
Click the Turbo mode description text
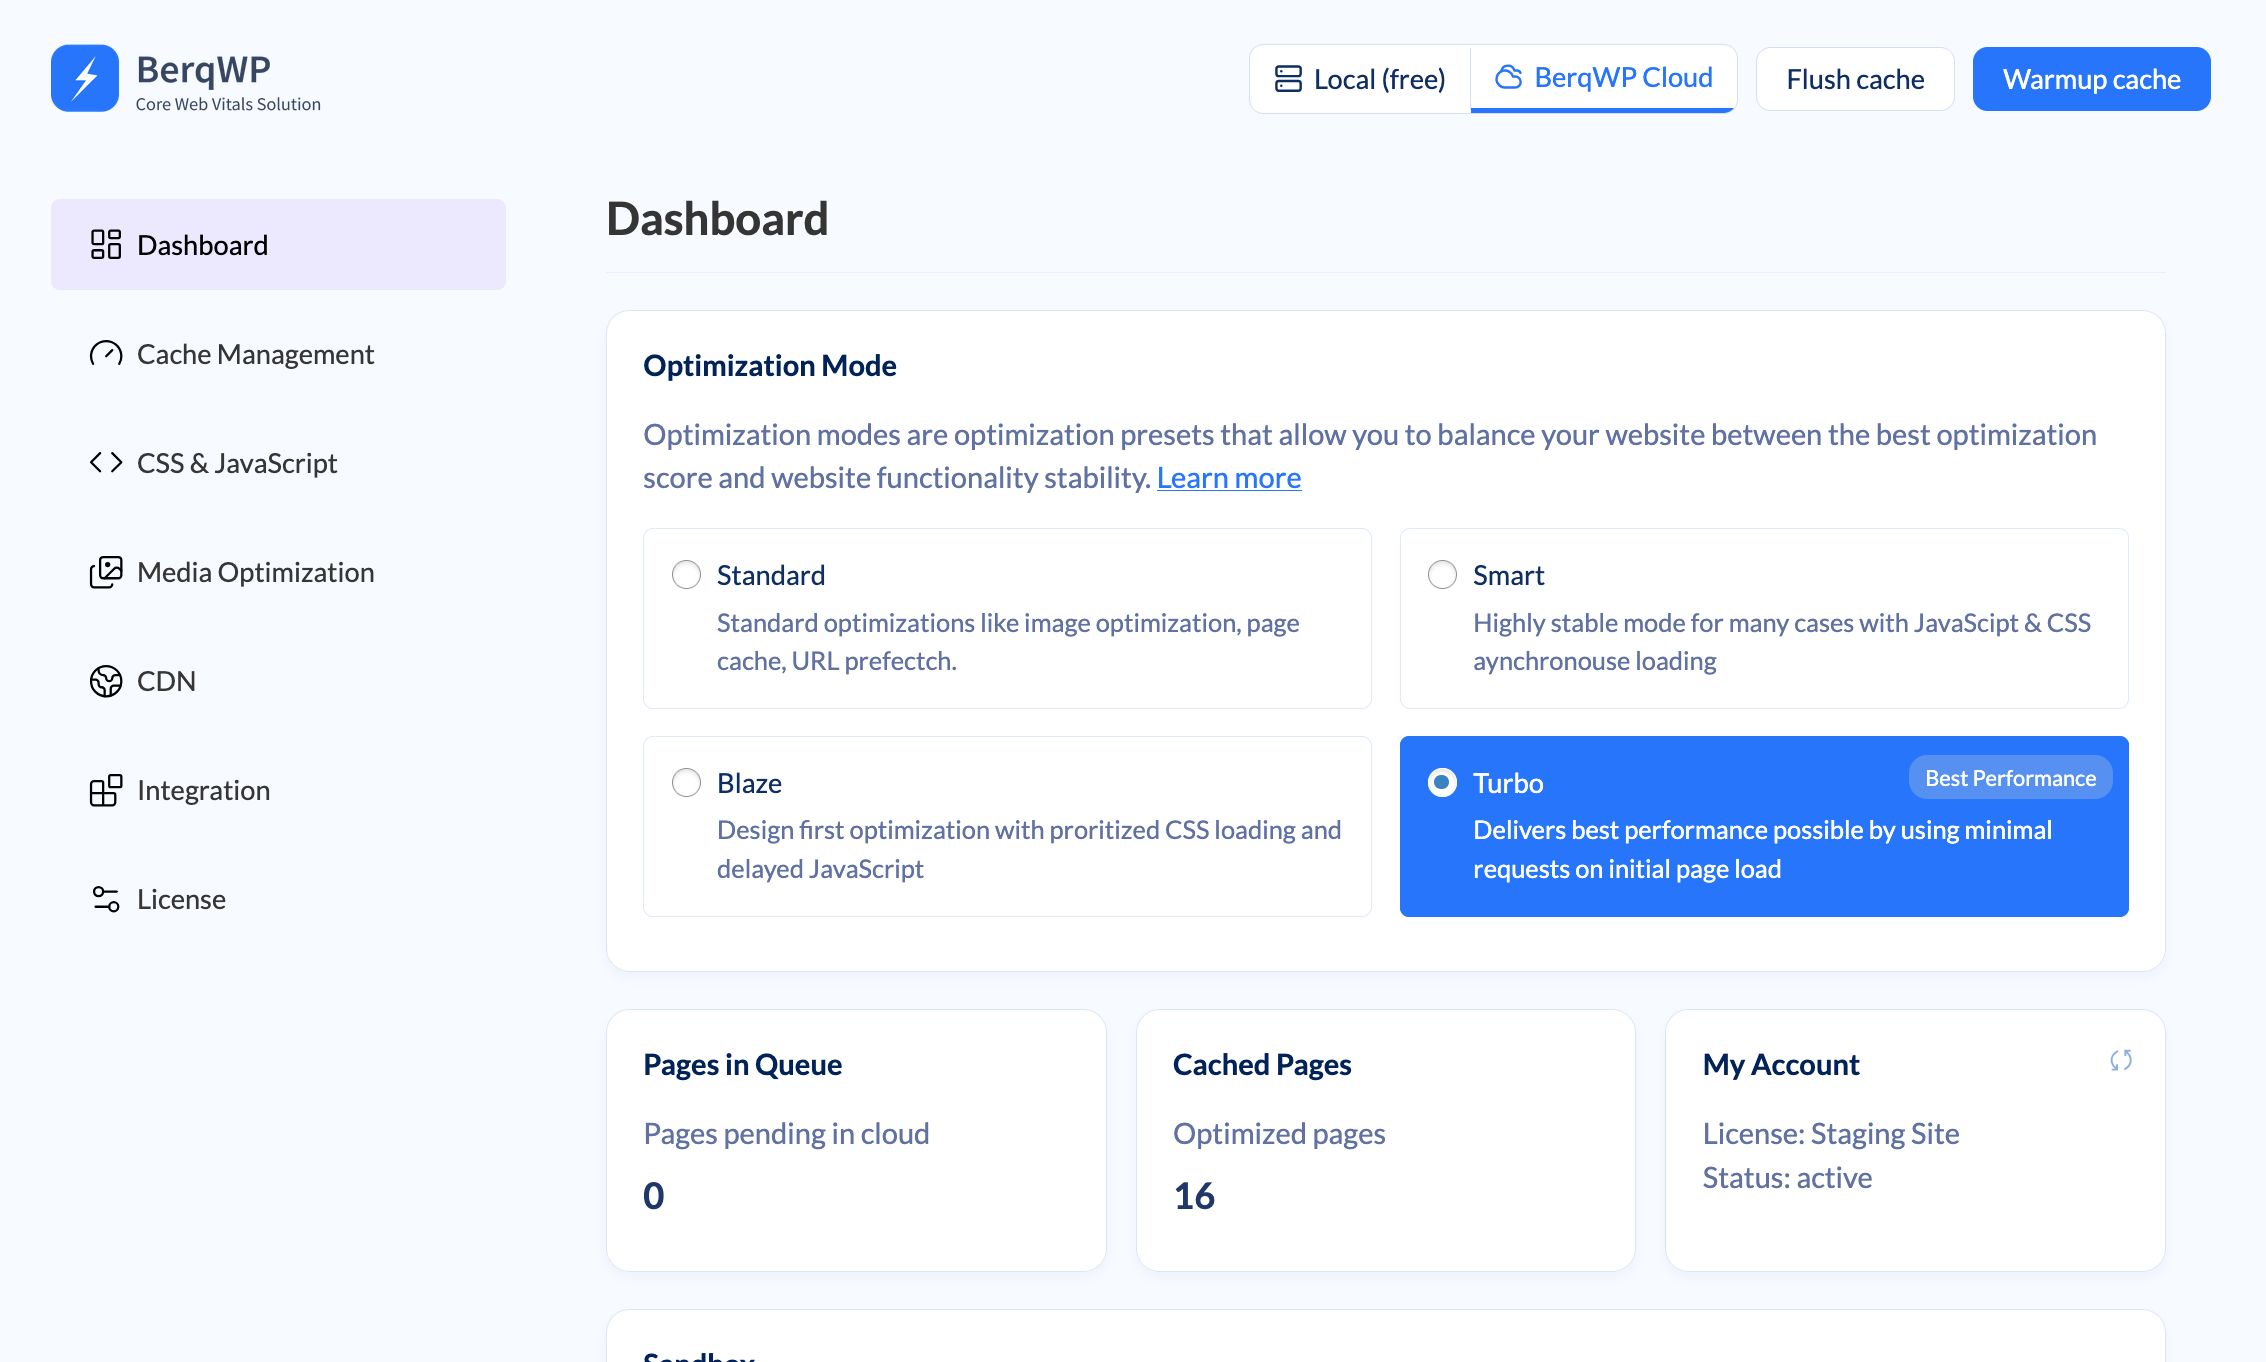[1763, 849]
